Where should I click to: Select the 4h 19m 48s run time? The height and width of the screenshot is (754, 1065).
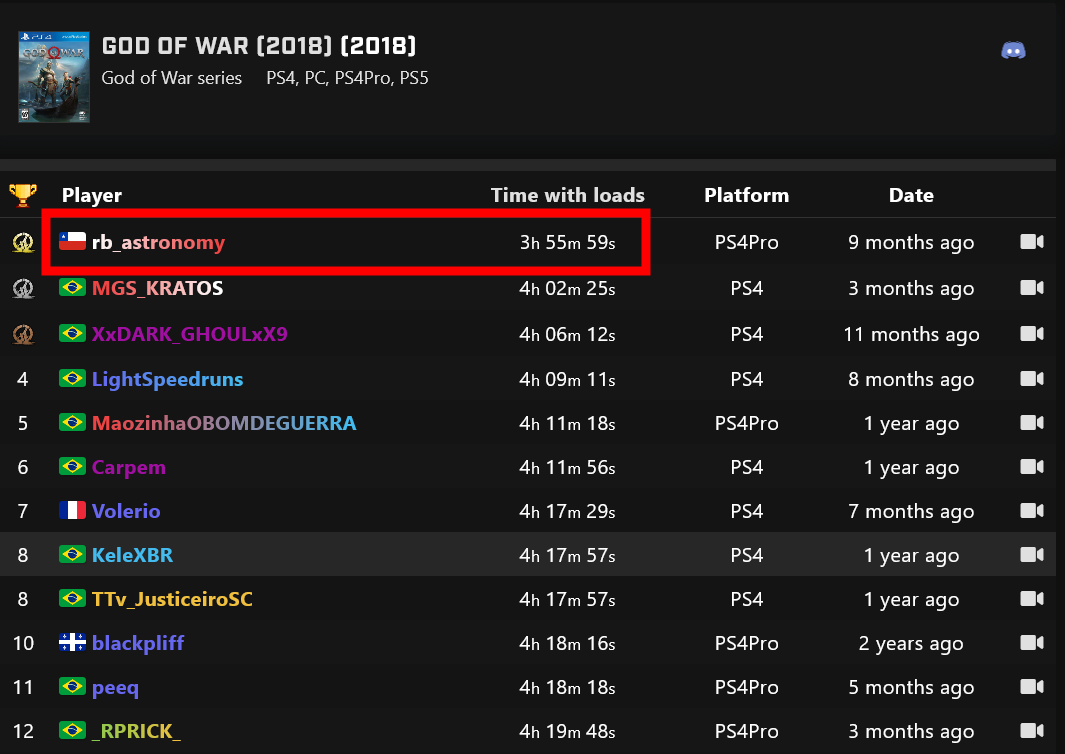(567, 731)
